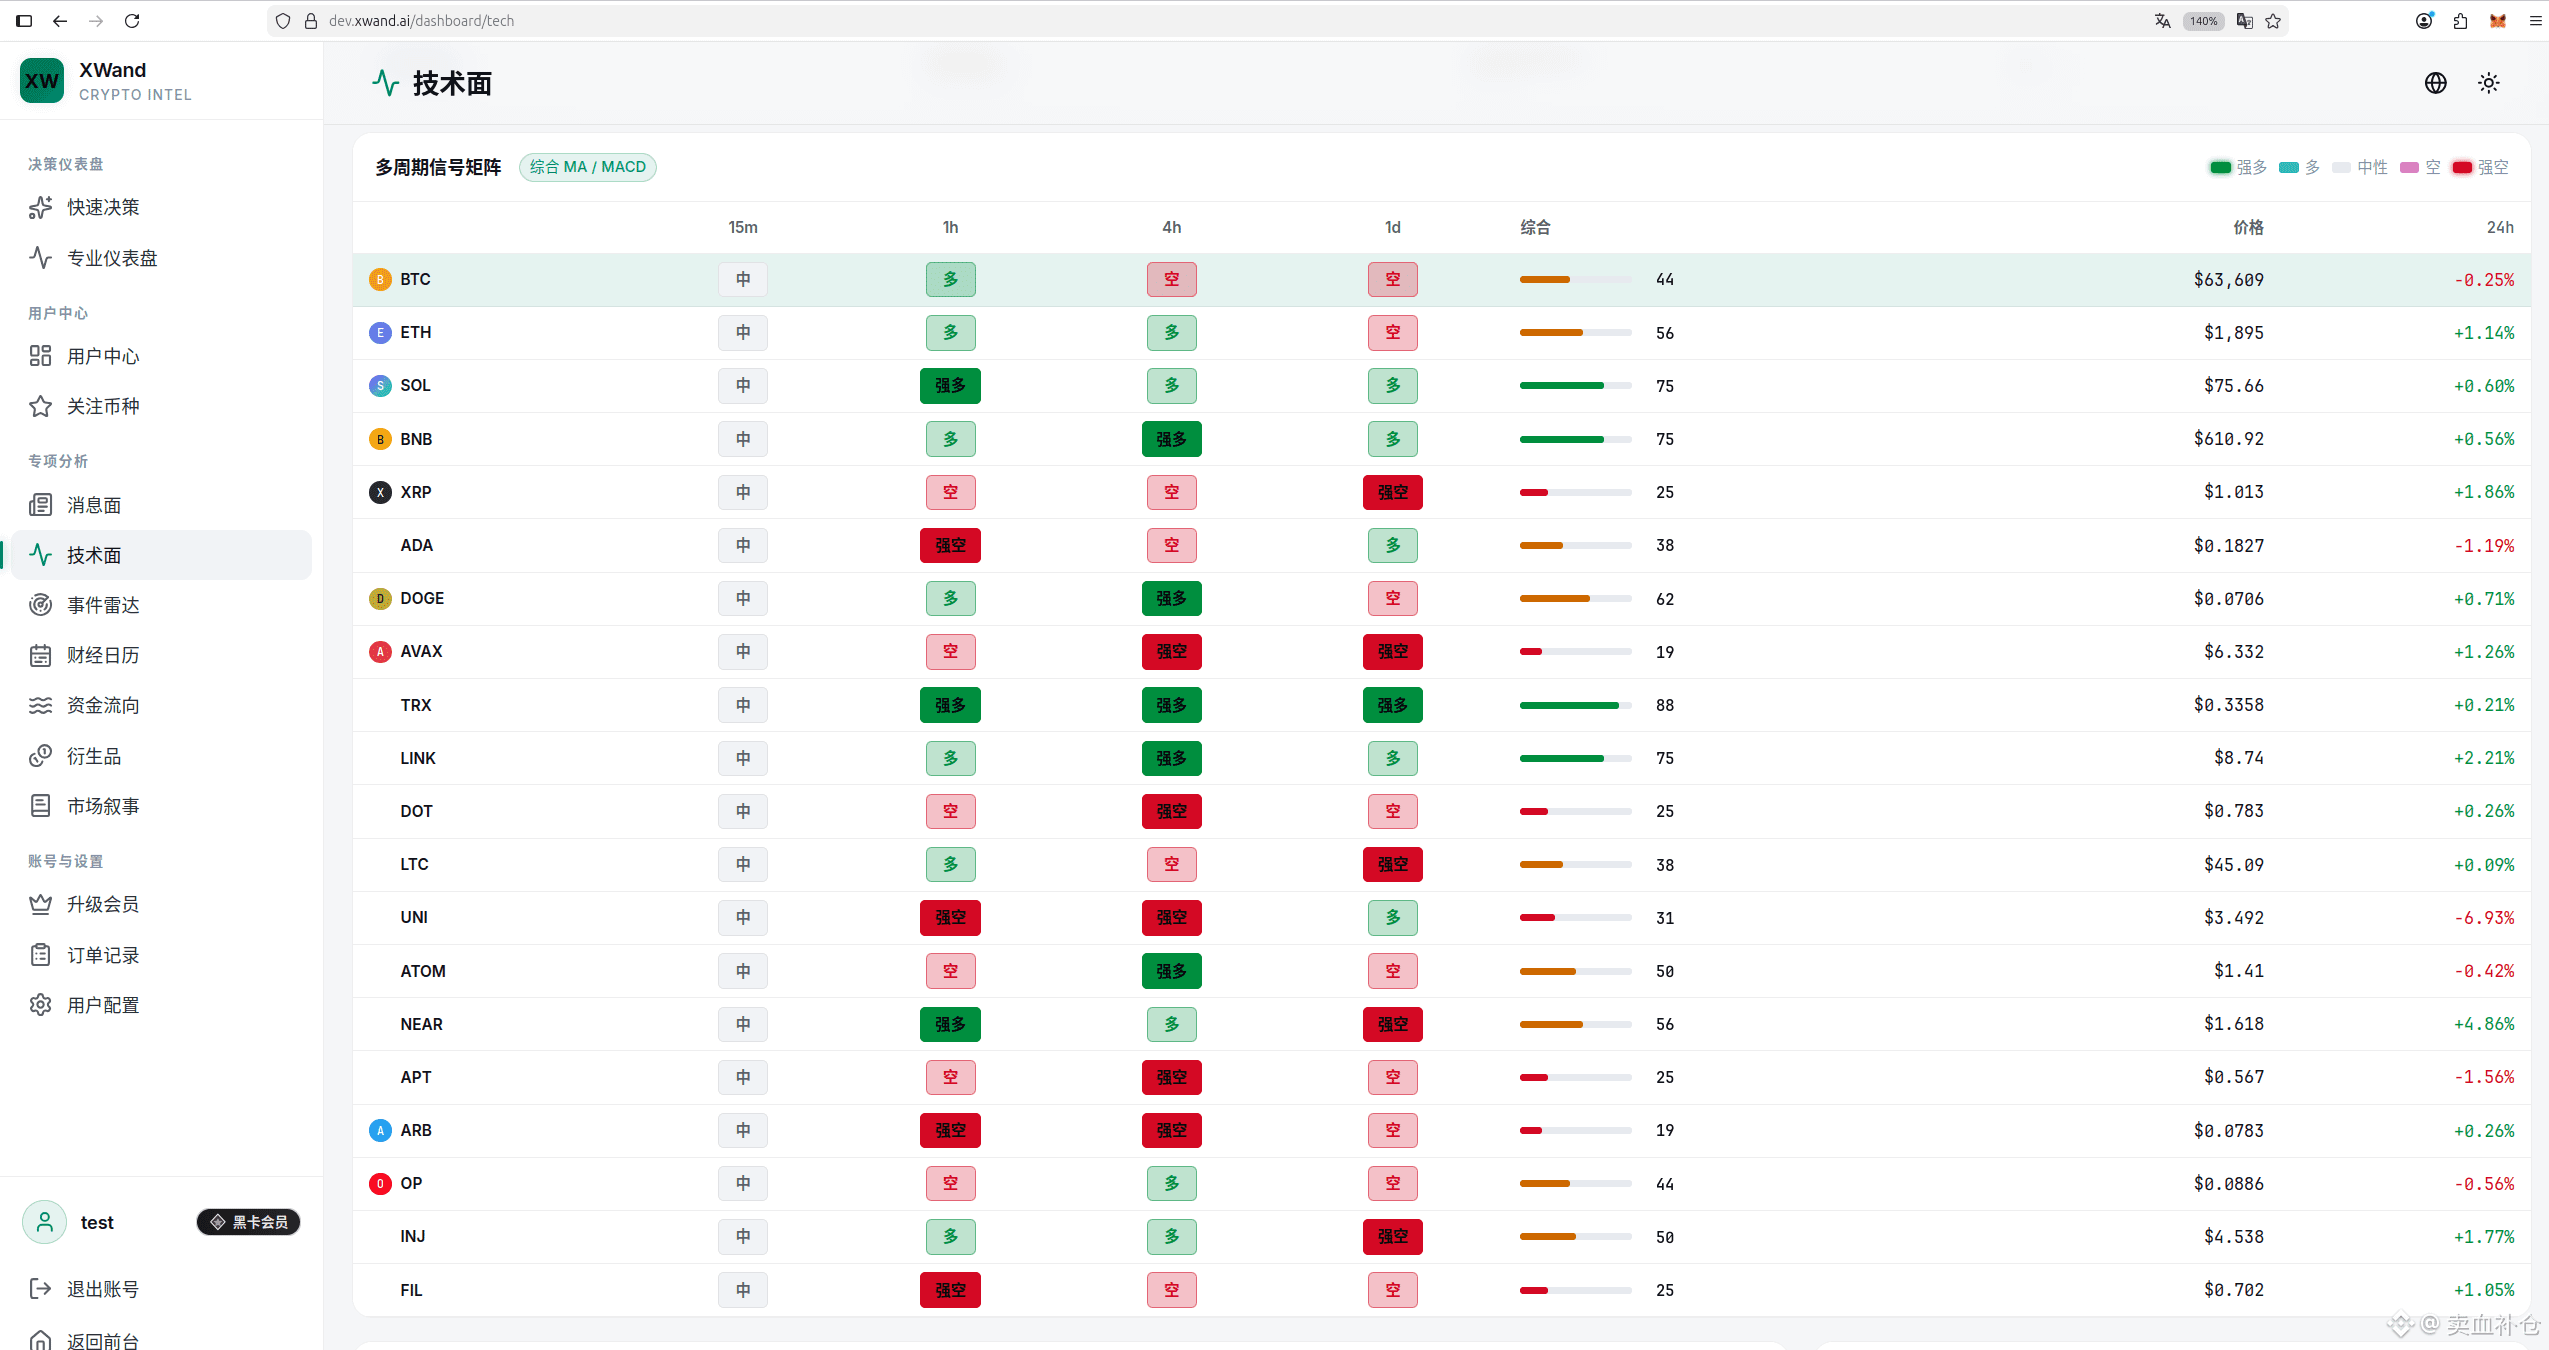2549x1350 pixels.
Task: Click the XWand logo icon
Action: 42,81
